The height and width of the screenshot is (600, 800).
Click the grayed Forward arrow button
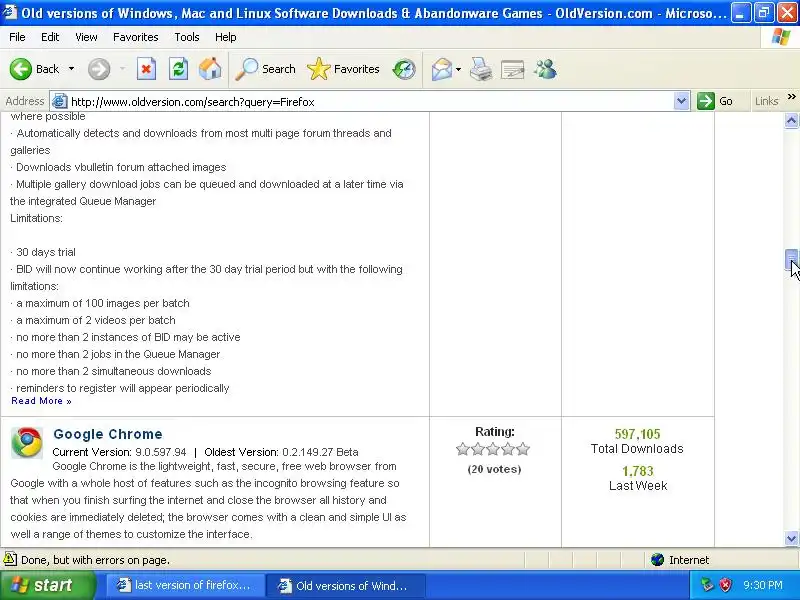(x=99, y=69)
